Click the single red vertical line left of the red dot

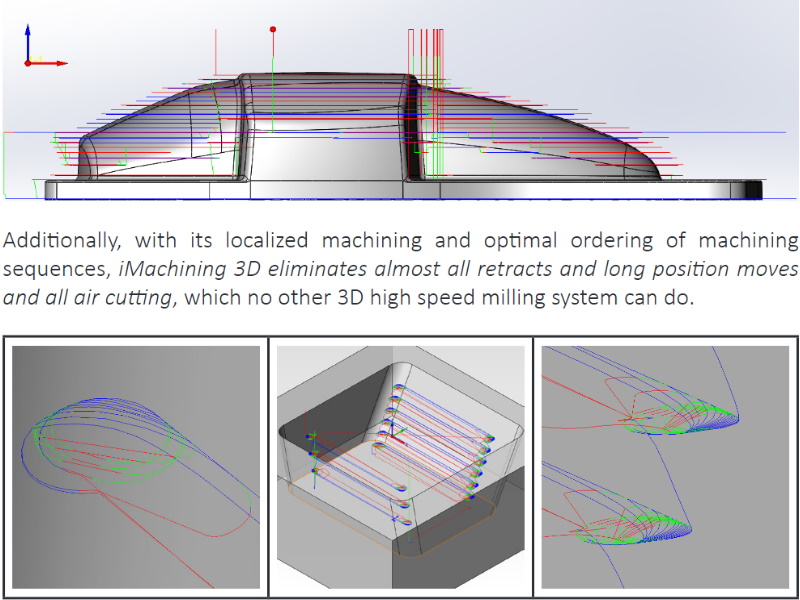216,60
